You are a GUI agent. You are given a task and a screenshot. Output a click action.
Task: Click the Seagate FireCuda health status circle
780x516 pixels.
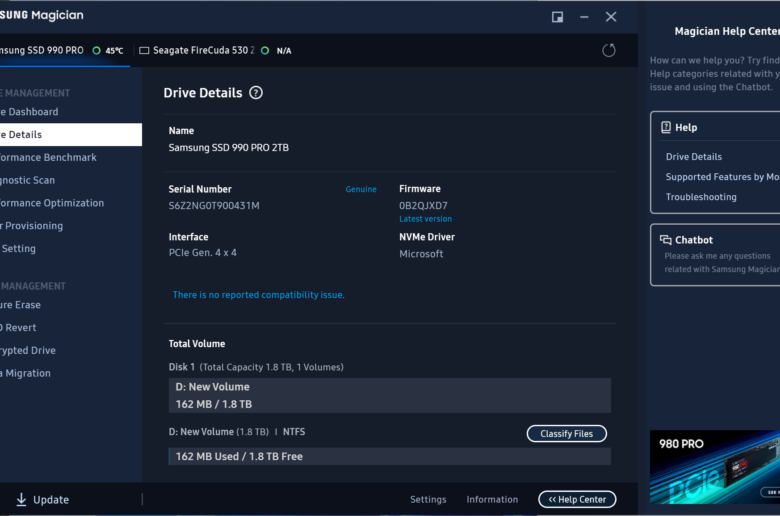265,50
